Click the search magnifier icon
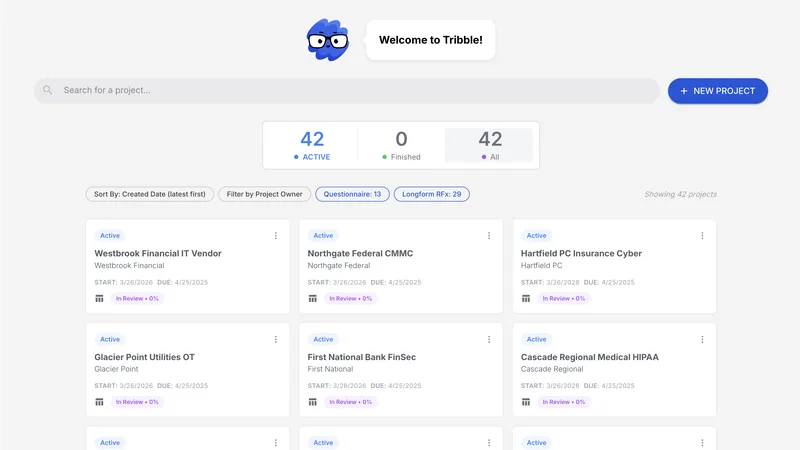The height and width of the screenshot is (450, 800). (x=47, y=90)
